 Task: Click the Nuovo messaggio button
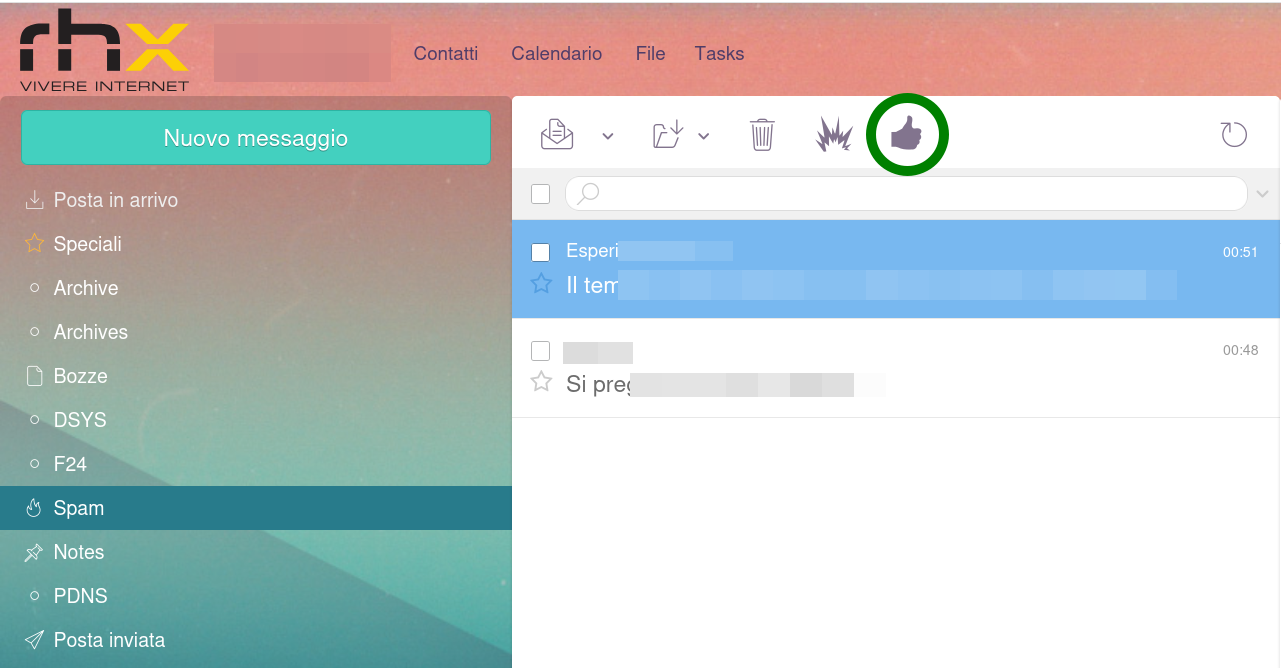click(256, 137)
